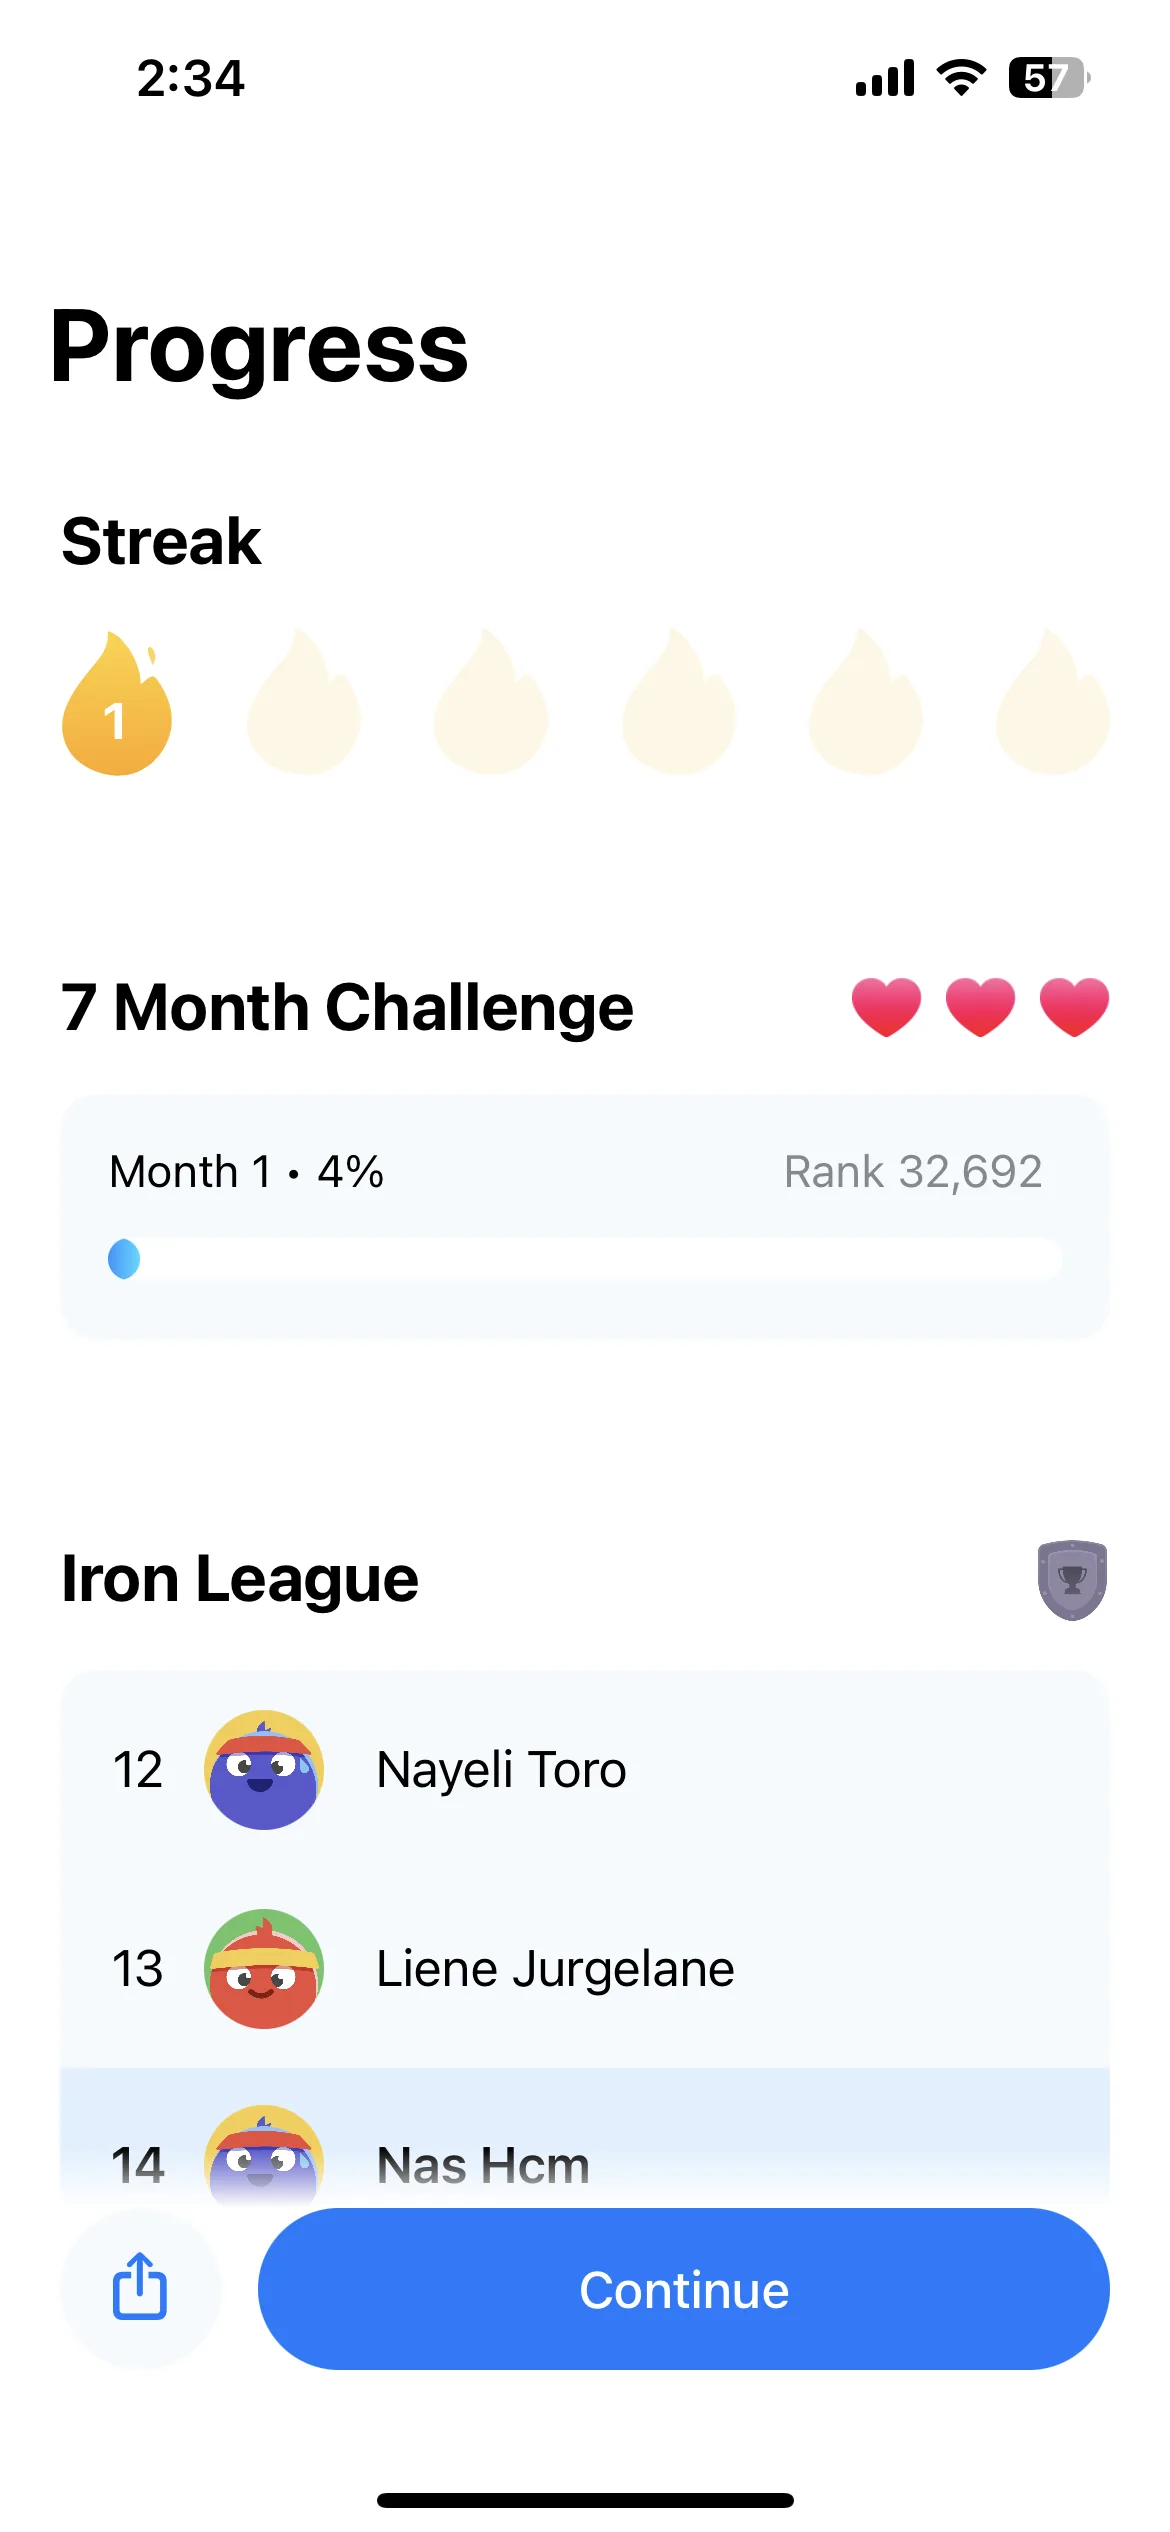
Task: Tap the Rank 32,692 label
Action: [913, 1172]
